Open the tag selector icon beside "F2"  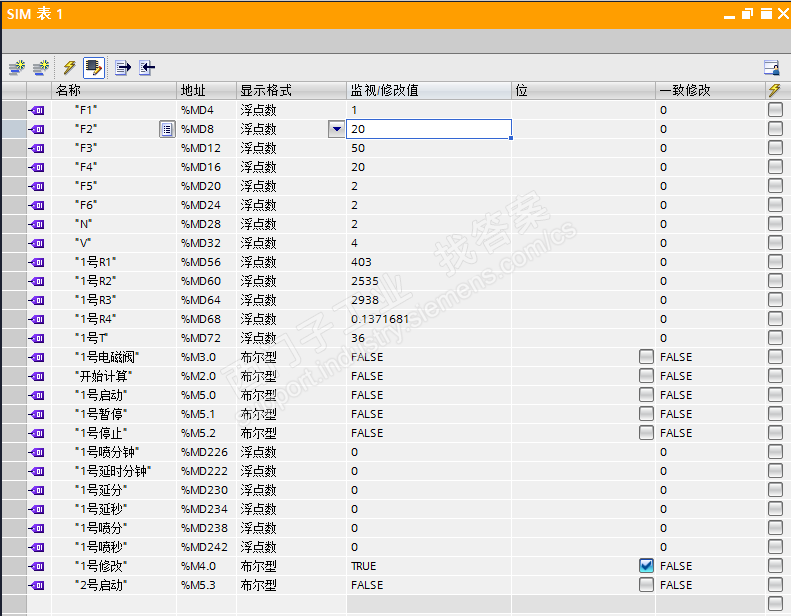167,129
